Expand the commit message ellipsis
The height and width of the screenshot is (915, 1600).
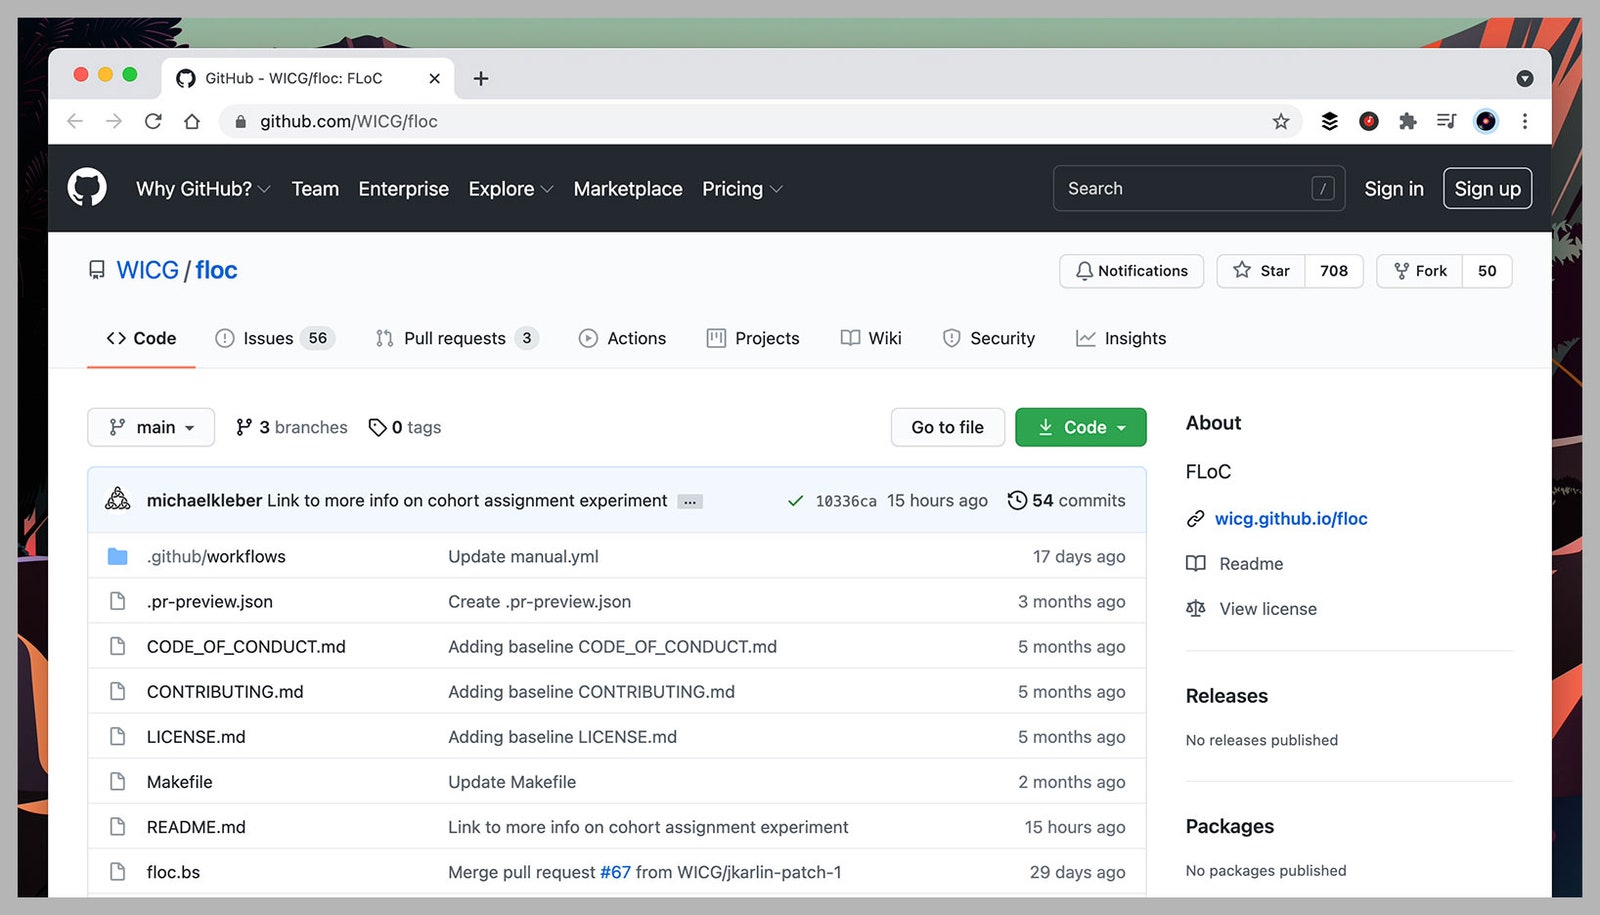point(690,501)
